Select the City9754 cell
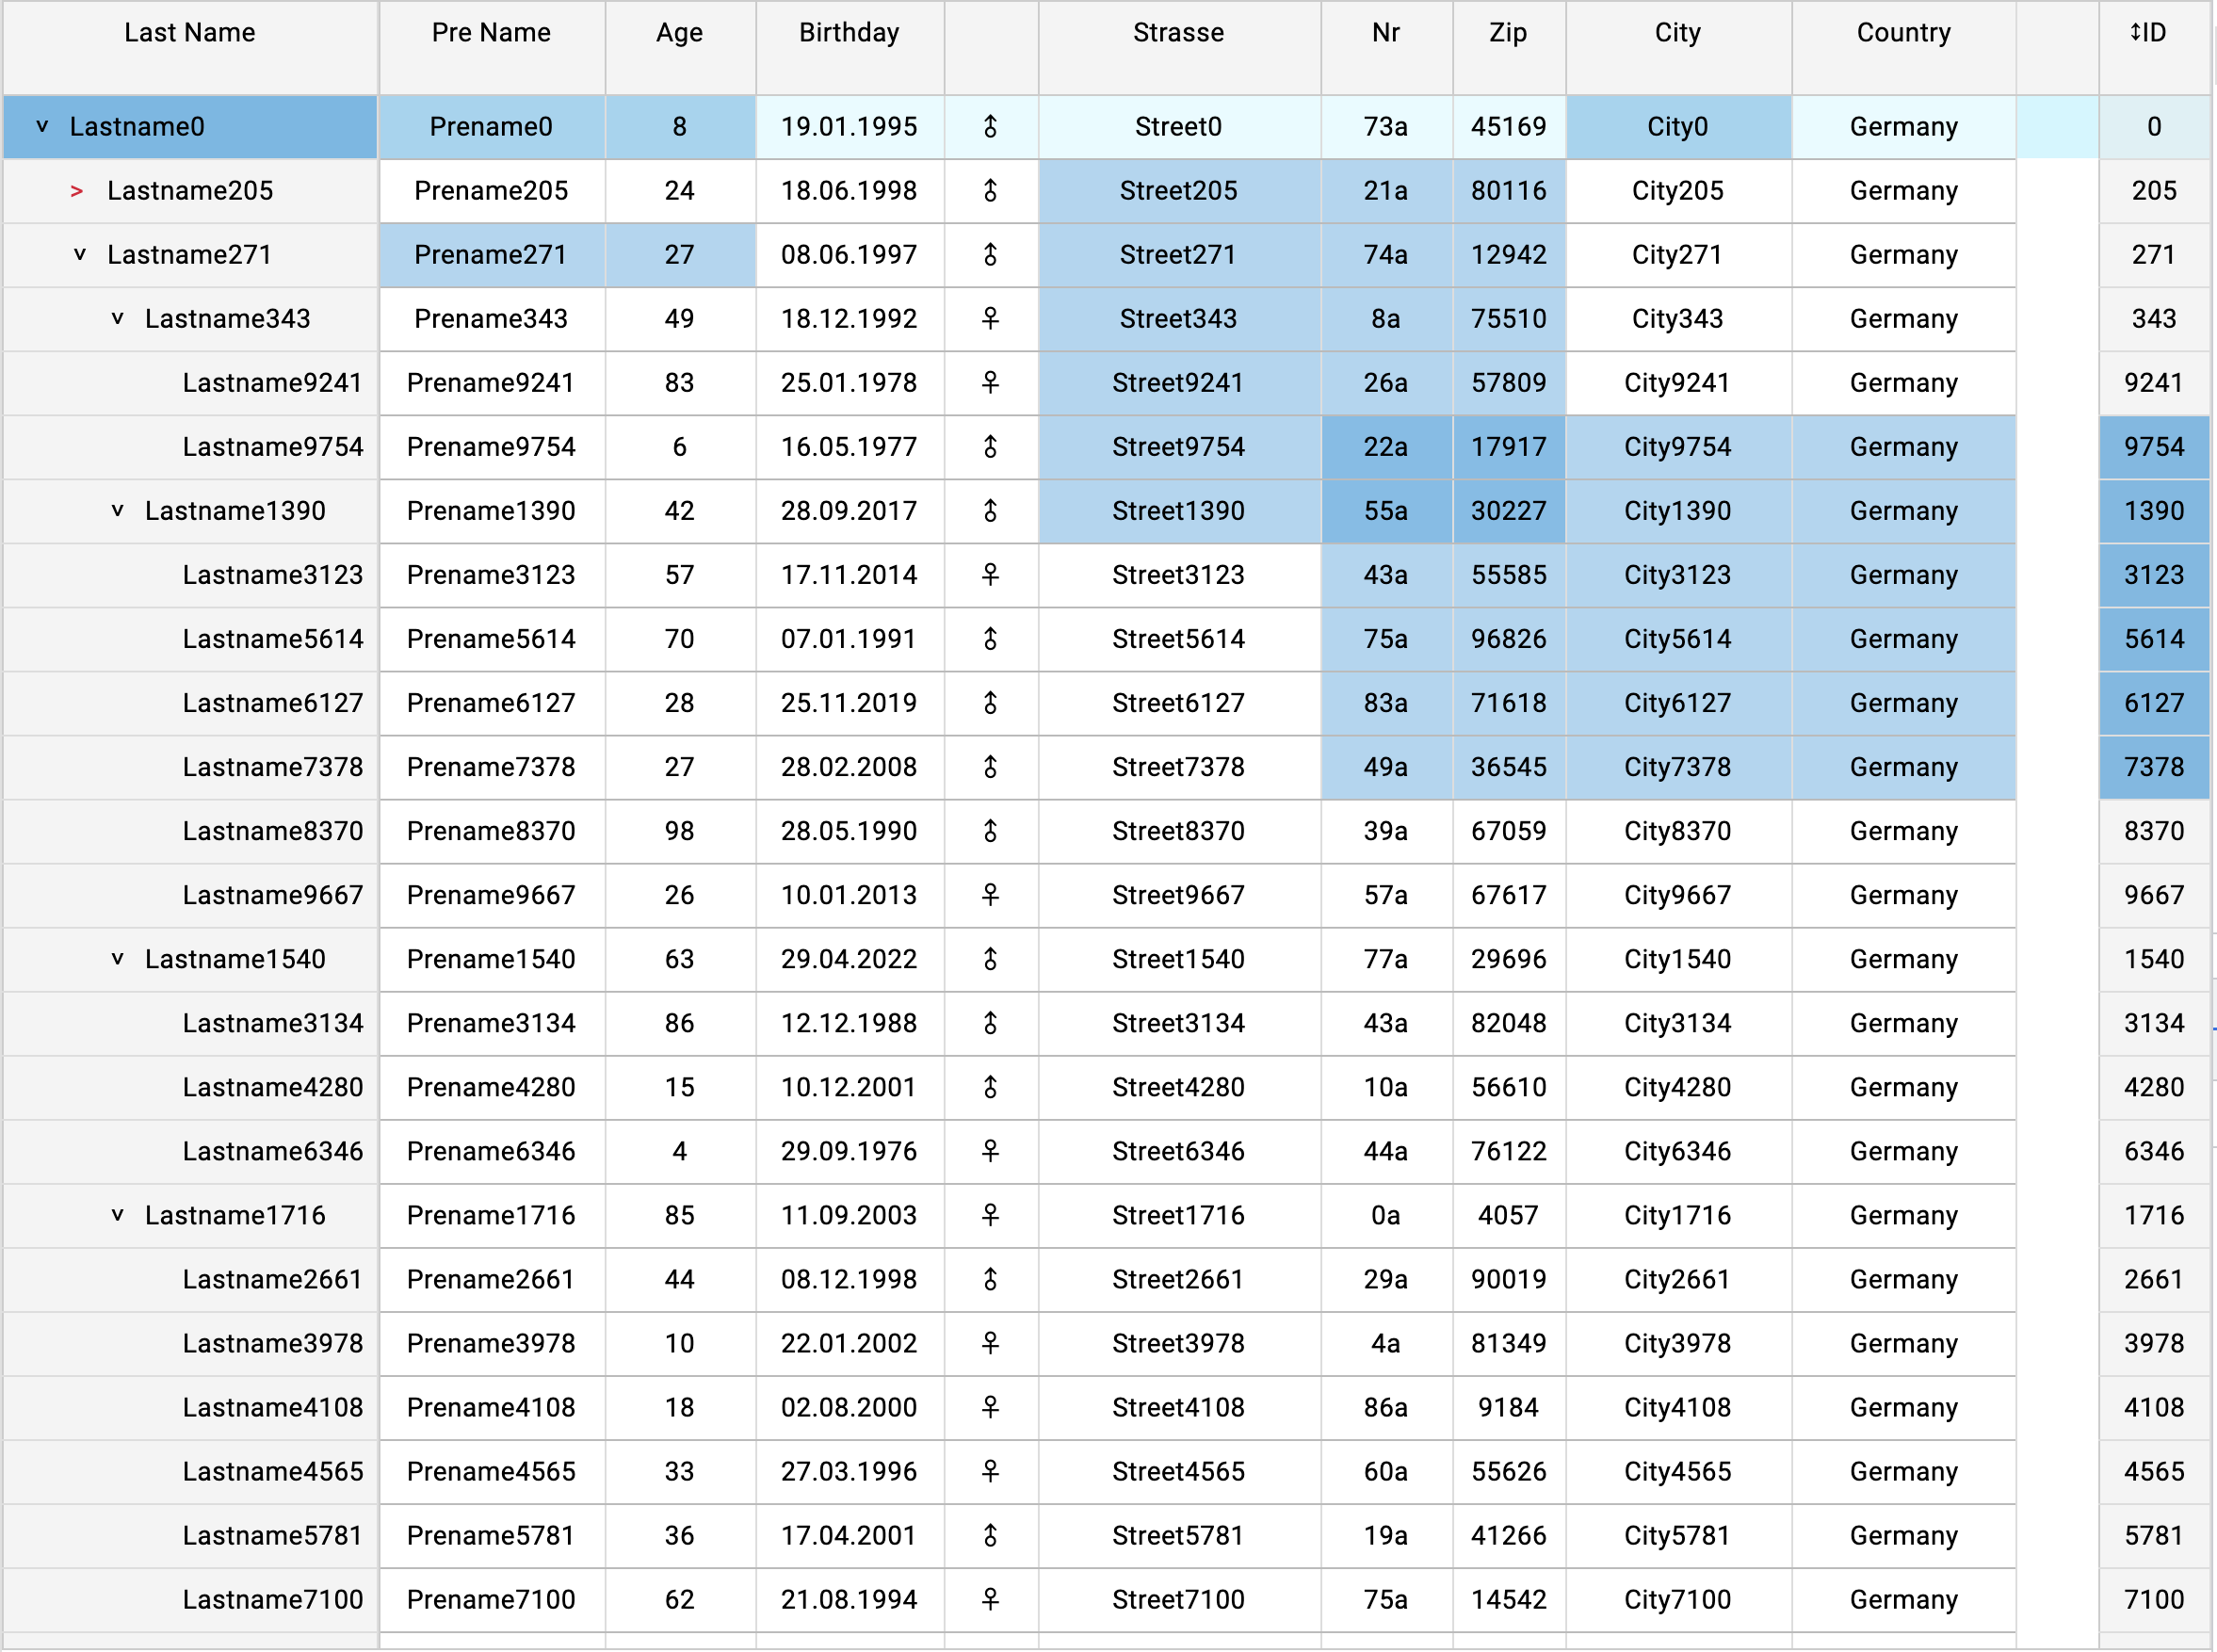The image size is (2217, 1652). click(1677, 447)
